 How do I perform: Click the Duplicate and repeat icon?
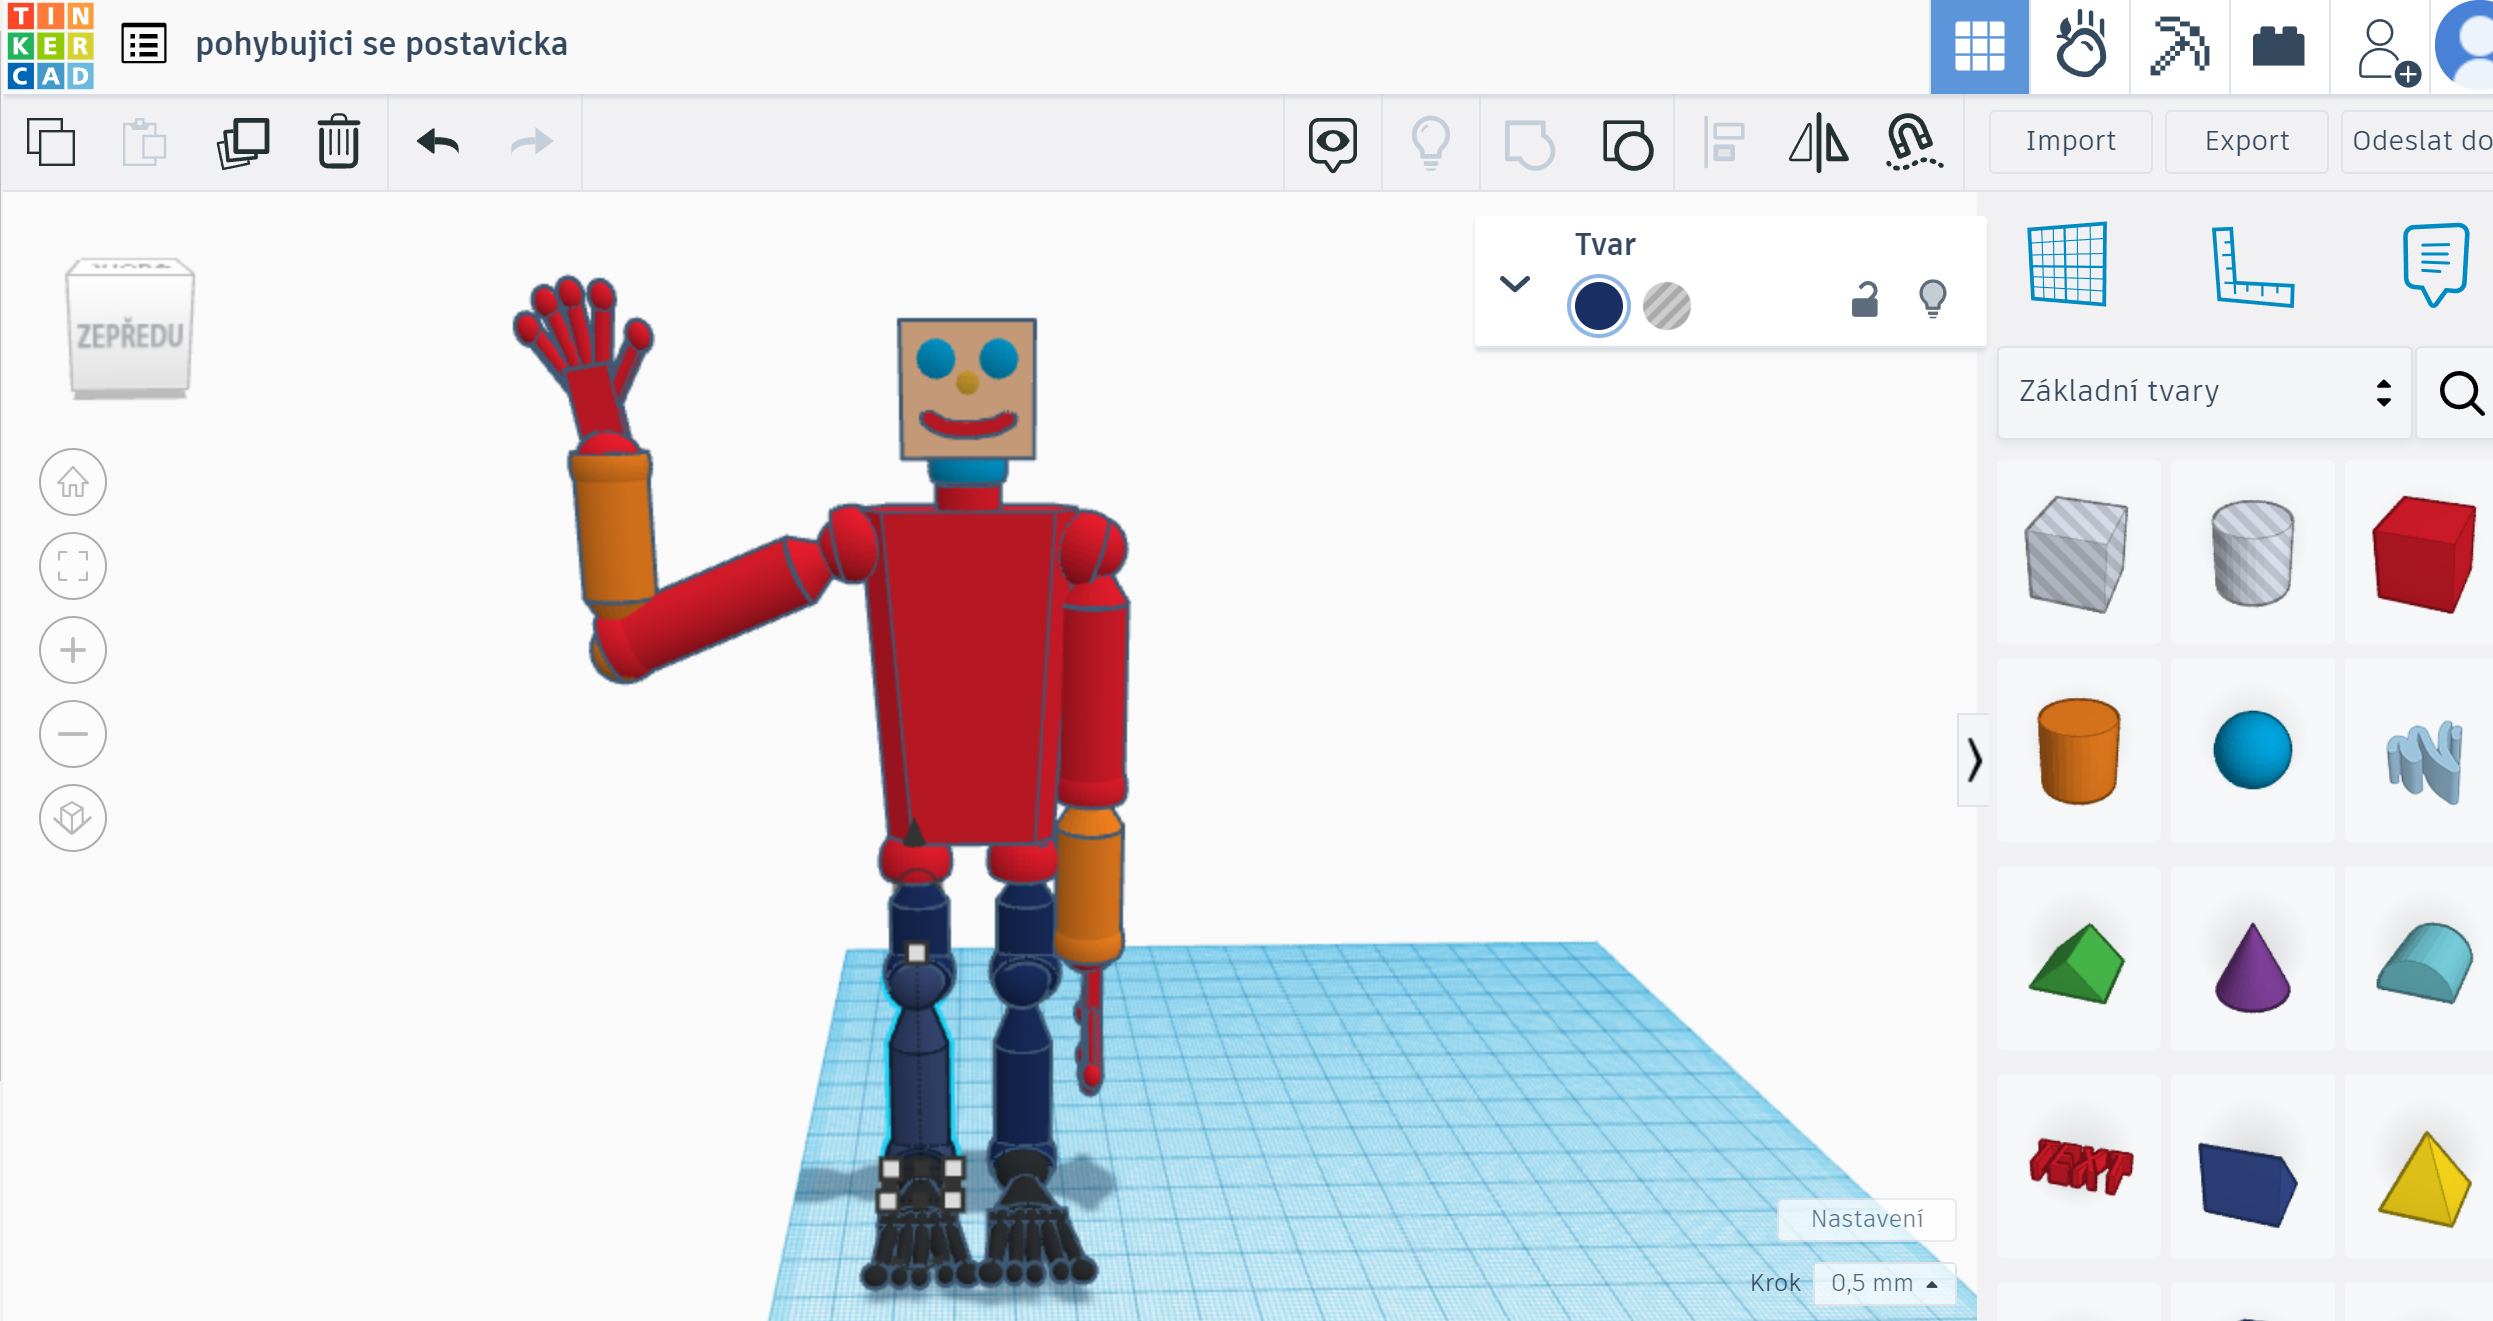[x=243, y=142]
